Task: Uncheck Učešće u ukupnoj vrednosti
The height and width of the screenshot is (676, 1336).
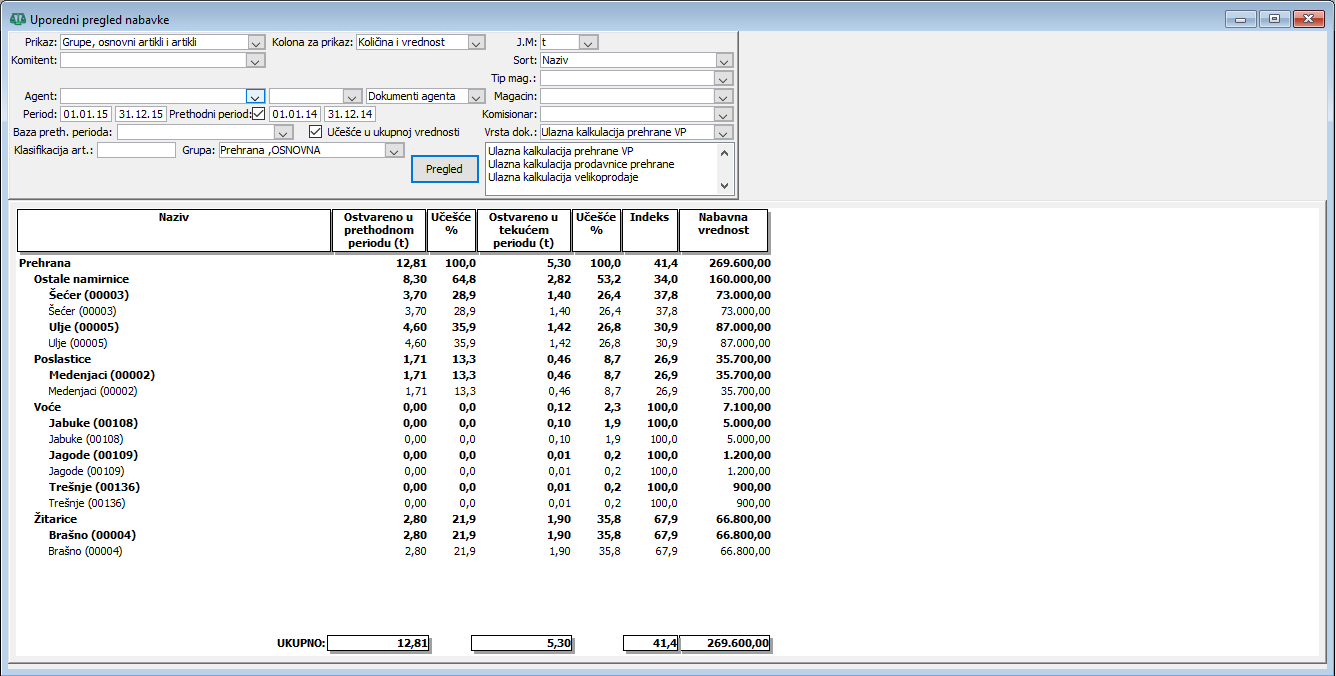Action: 316,132
